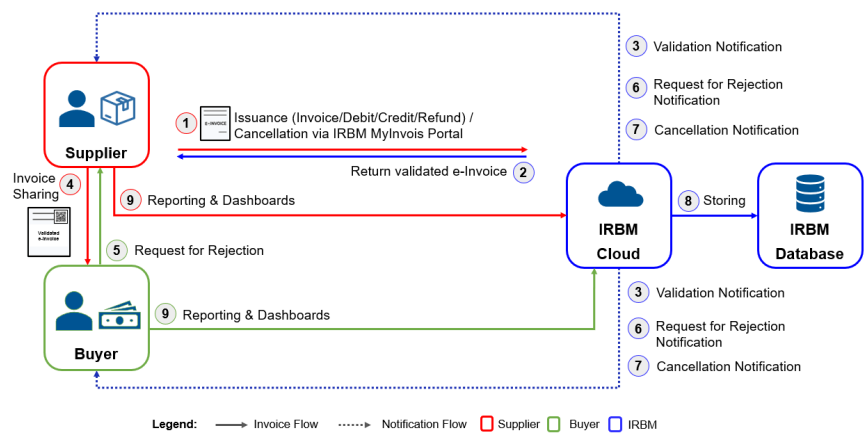Image resolution: width=868 pixels, height=436 pixels.
Task: Click "Cancellation Notification" label below IRBM Cloud
Action: pyautogui.click(x=728, y=366)
